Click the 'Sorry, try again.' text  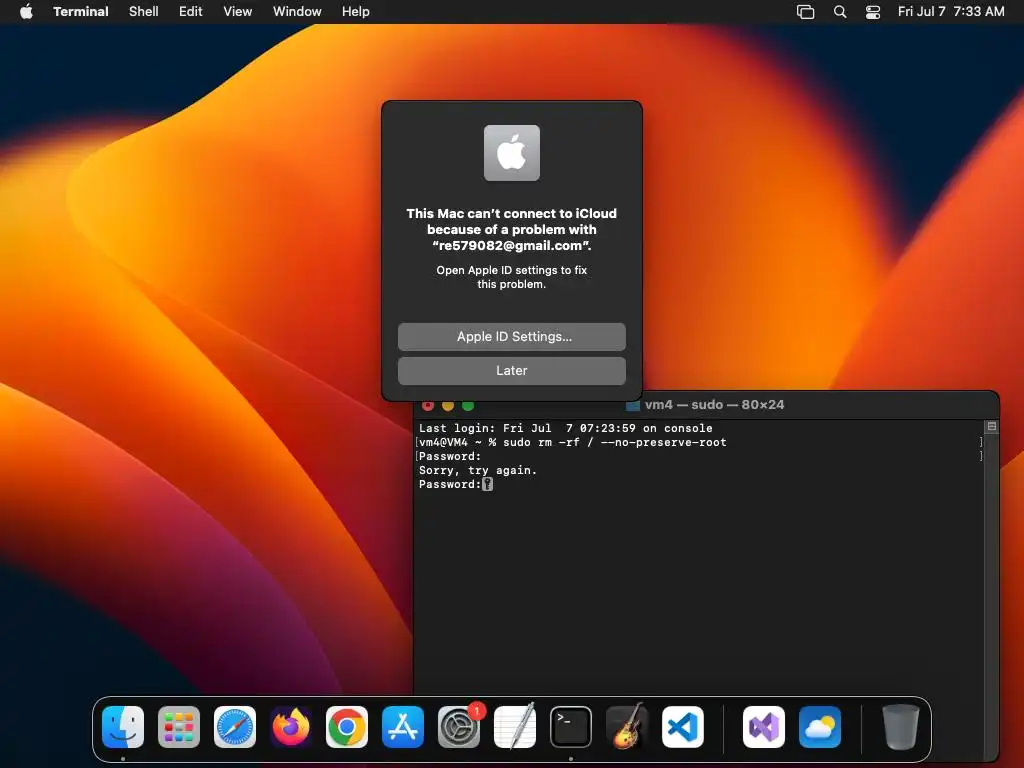point(478,470)
